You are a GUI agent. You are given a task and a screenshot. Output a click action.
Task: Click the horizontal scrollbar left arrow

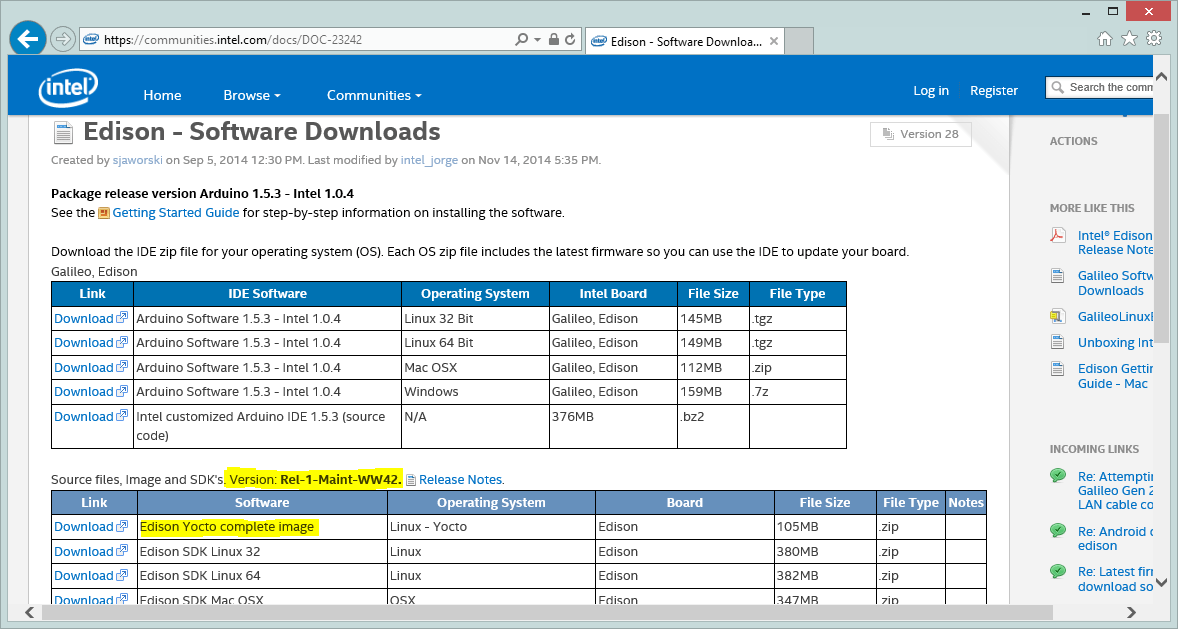click(30, 612)
